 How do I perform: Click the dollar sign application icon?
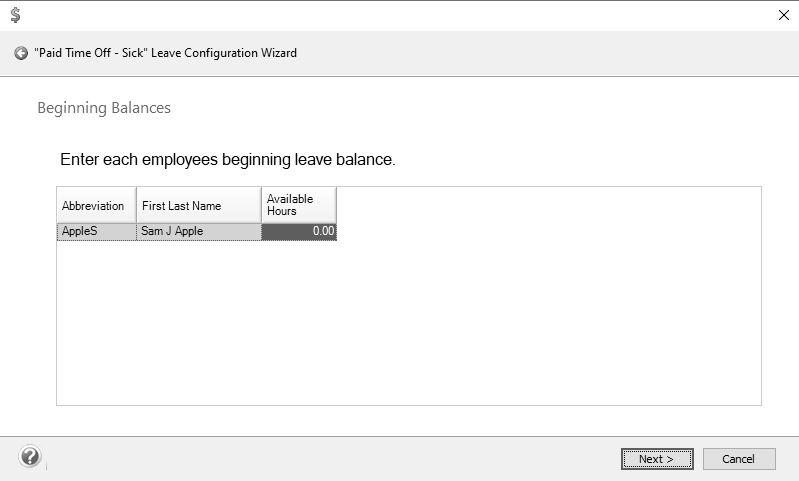15,15
